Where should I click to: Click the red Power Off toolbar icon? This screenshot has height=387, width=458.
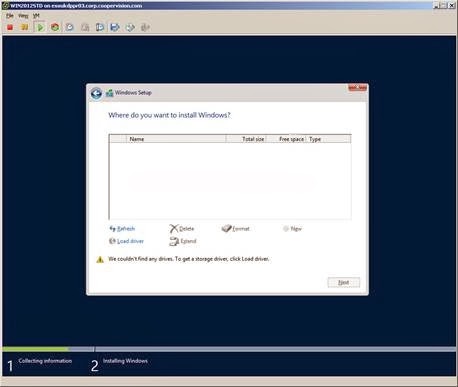[x=10, y=27]
